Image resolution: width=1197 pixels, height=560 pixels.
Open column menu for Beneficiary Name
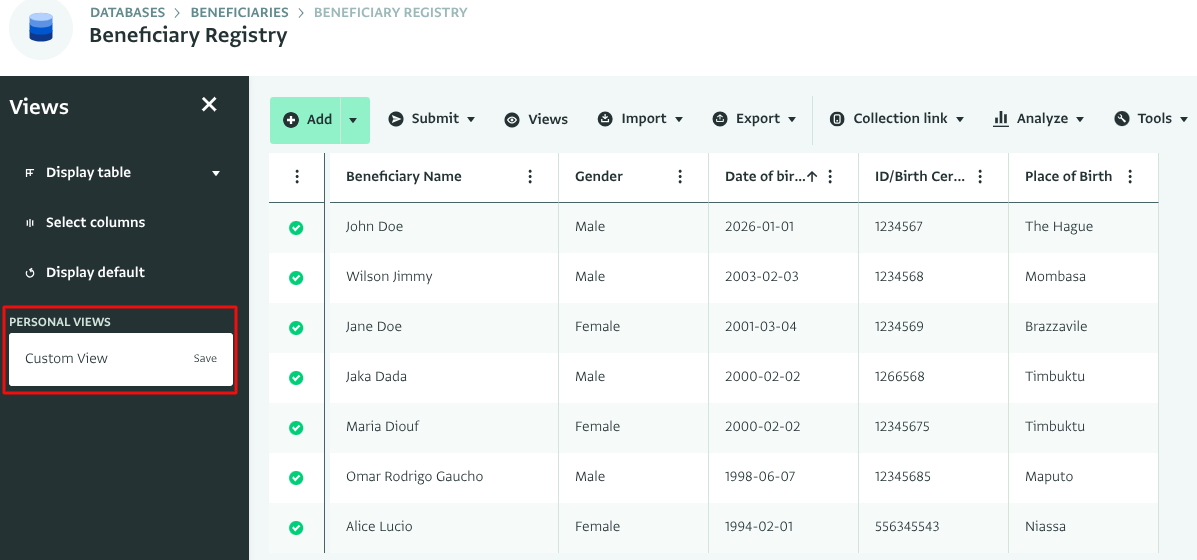530,177
